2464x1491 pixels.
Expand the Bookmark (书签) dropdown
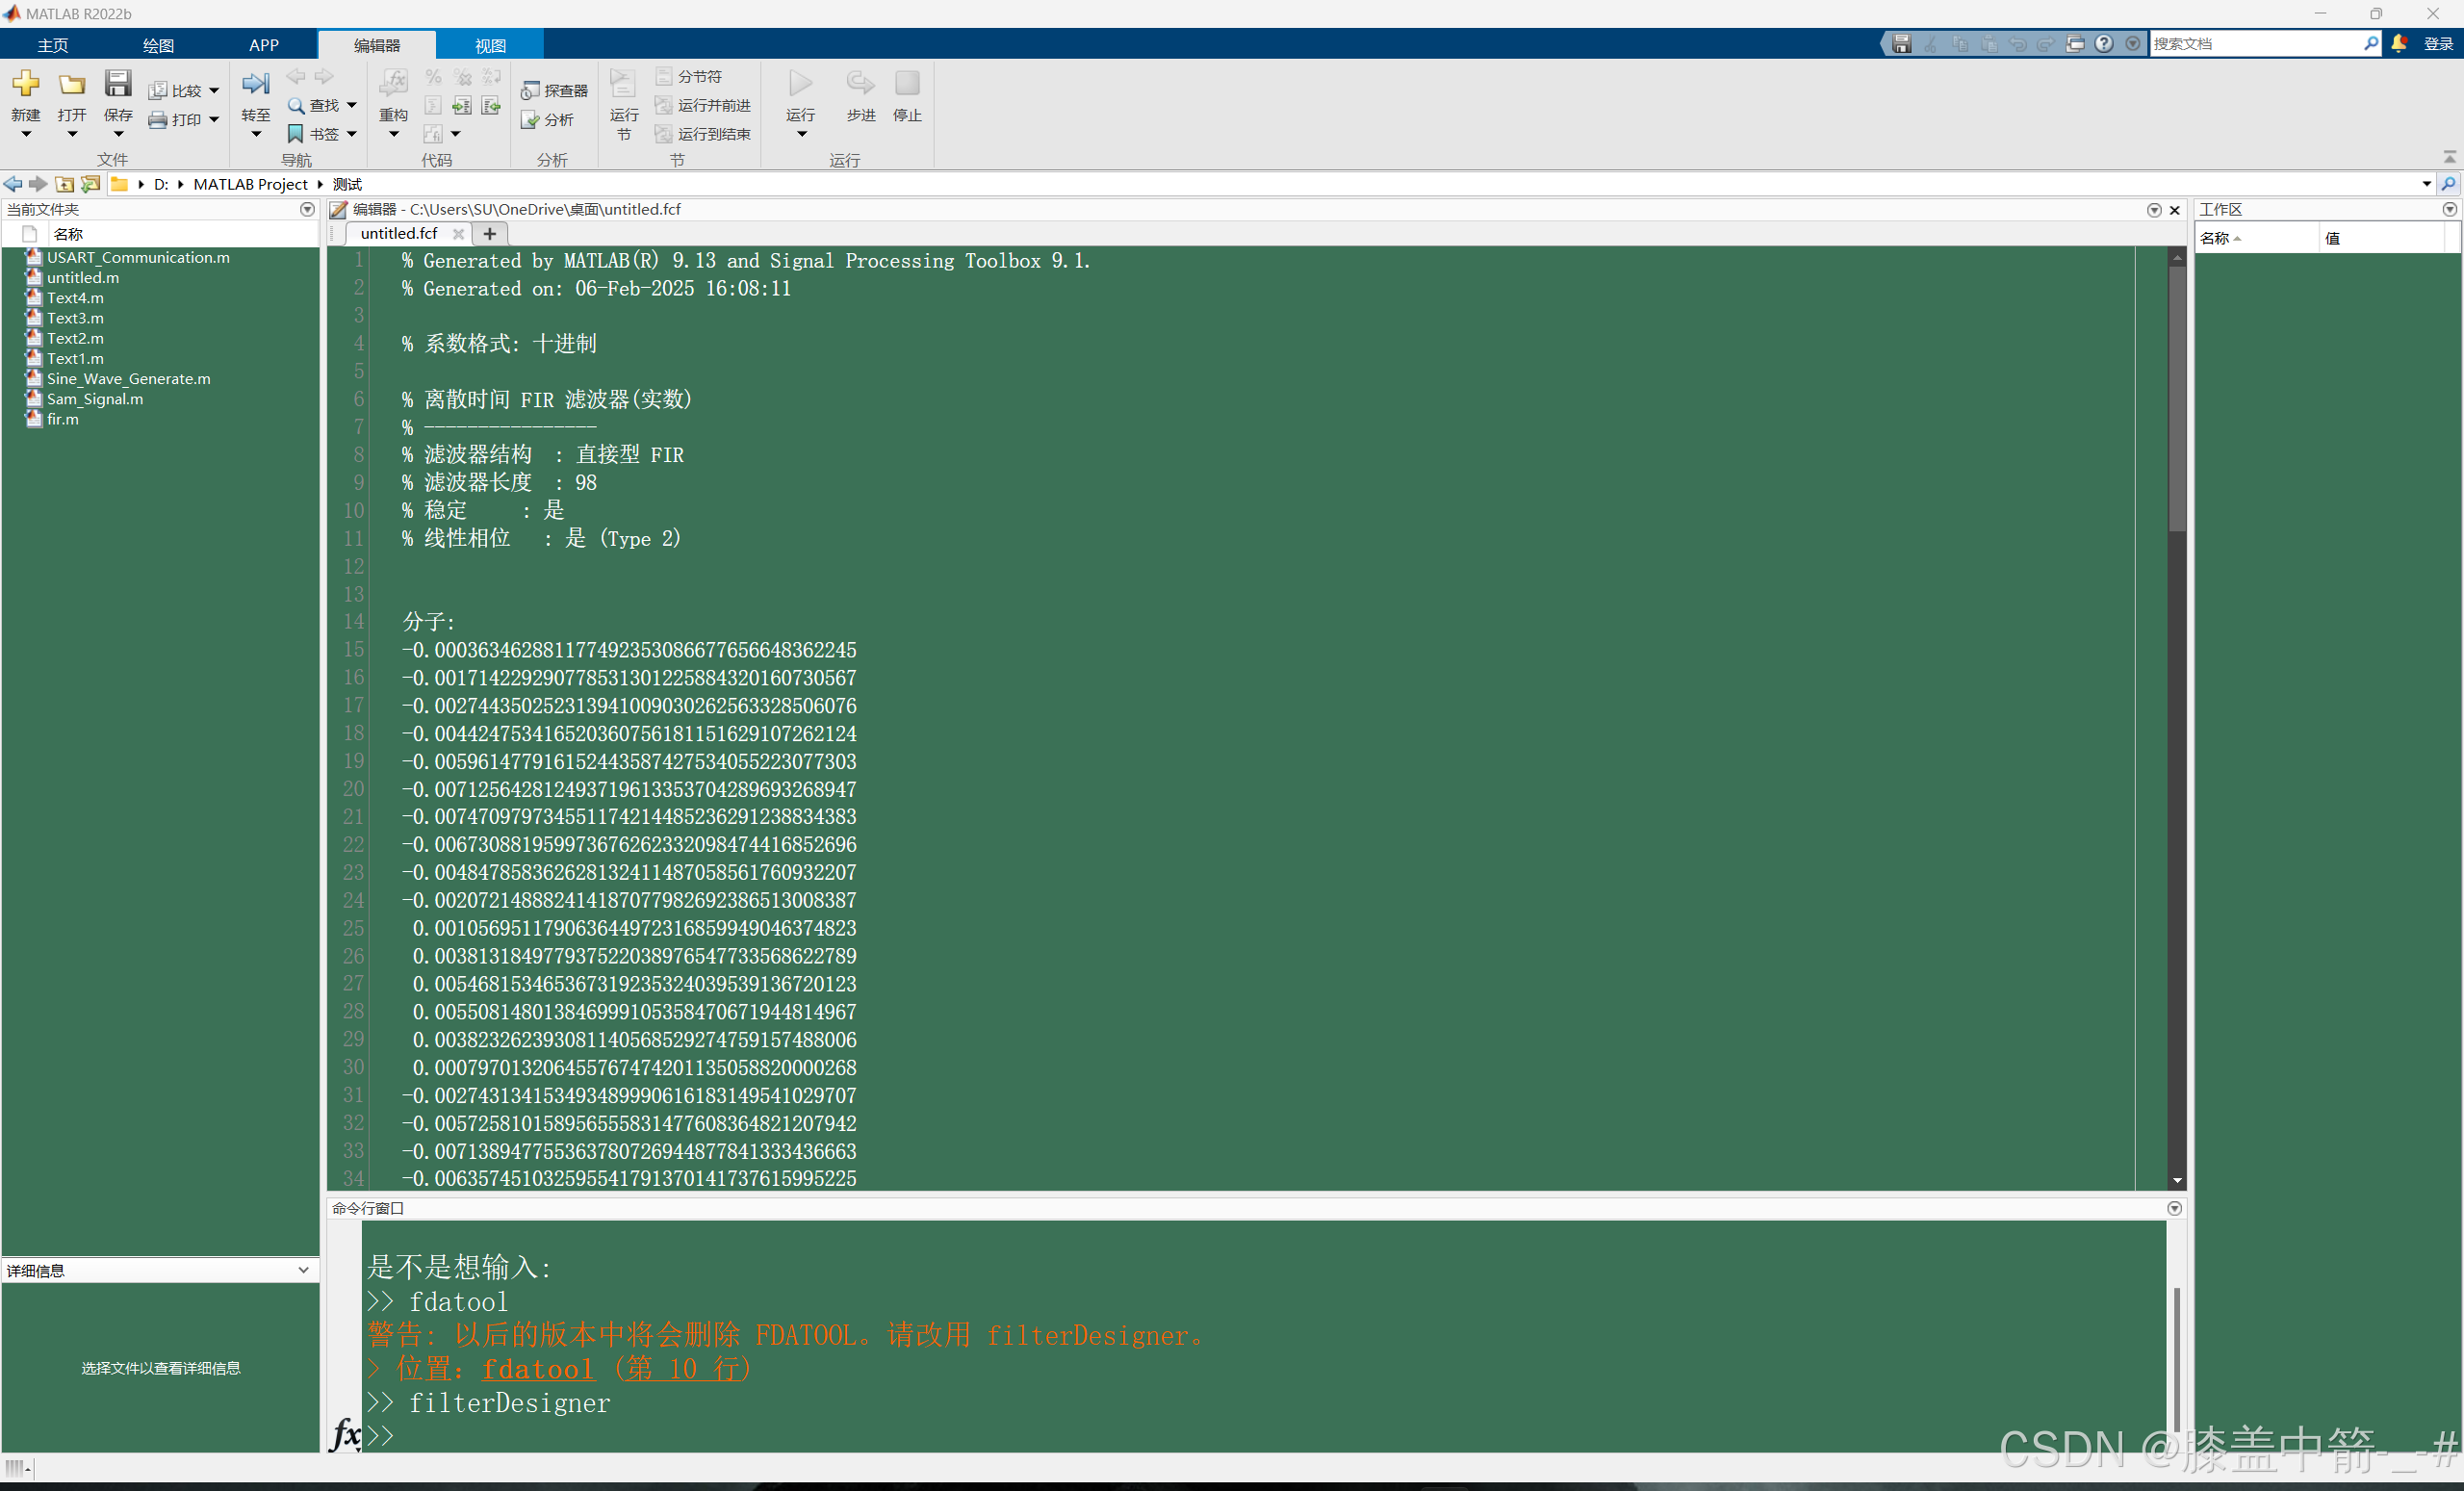coord(352,134)
